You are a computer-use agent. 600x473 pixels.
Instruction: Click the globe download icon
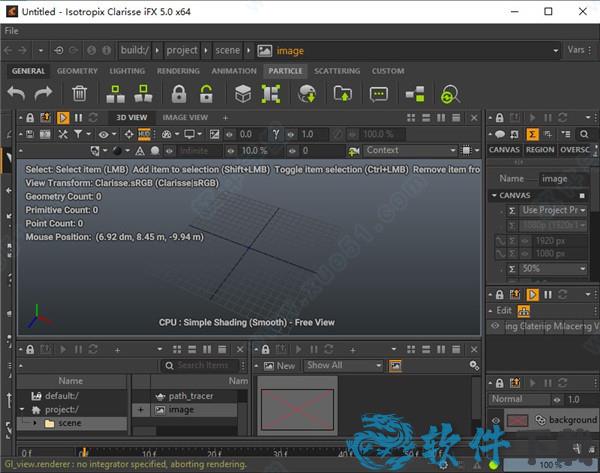(307, 94)
